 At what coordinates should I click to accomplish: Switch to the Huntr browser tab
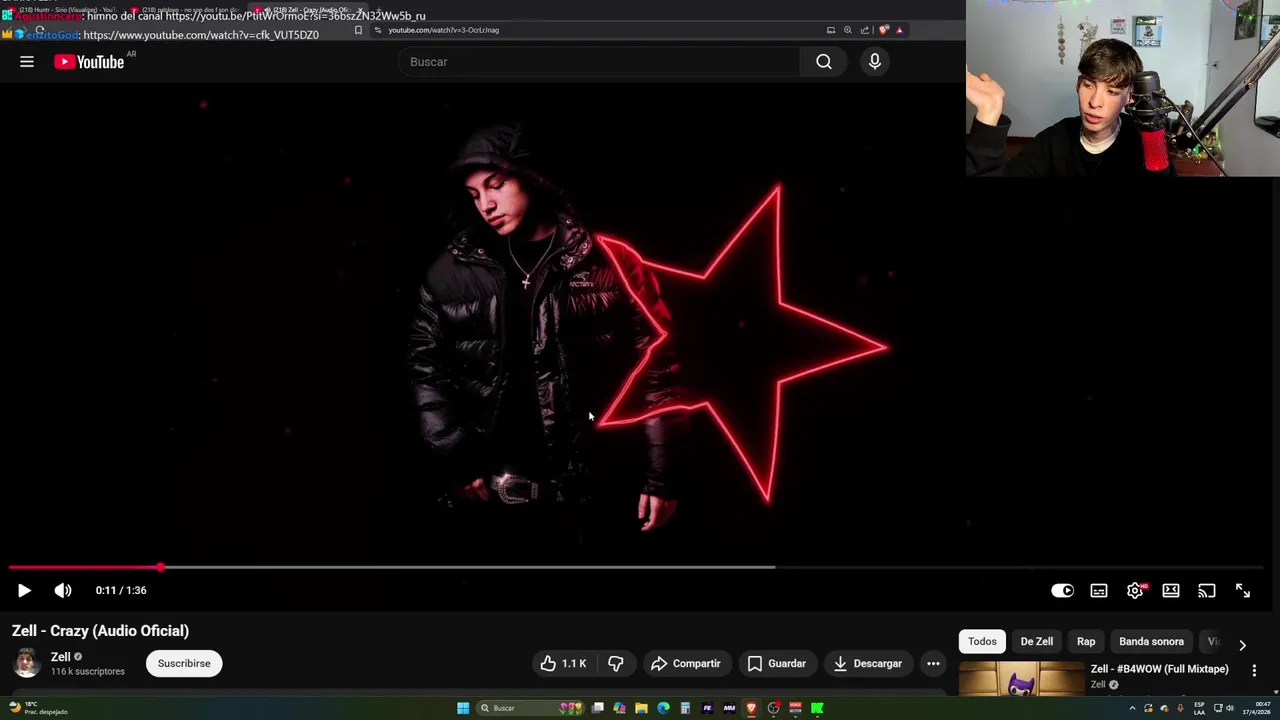pyautogui.click(x=65, y=10)
